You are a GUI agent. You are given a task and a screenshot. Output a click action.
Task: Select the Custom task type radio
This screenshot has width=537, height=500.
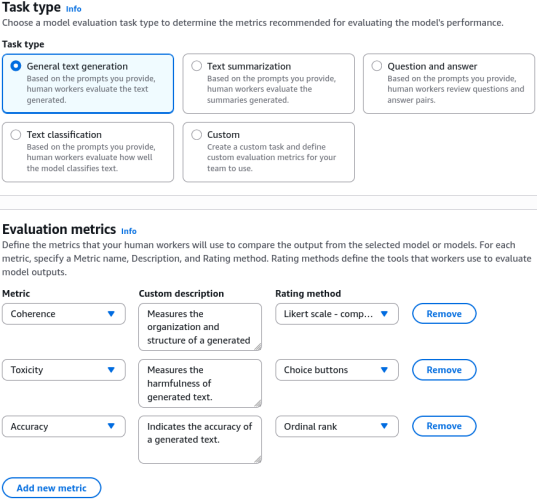[x=196, y=135]
